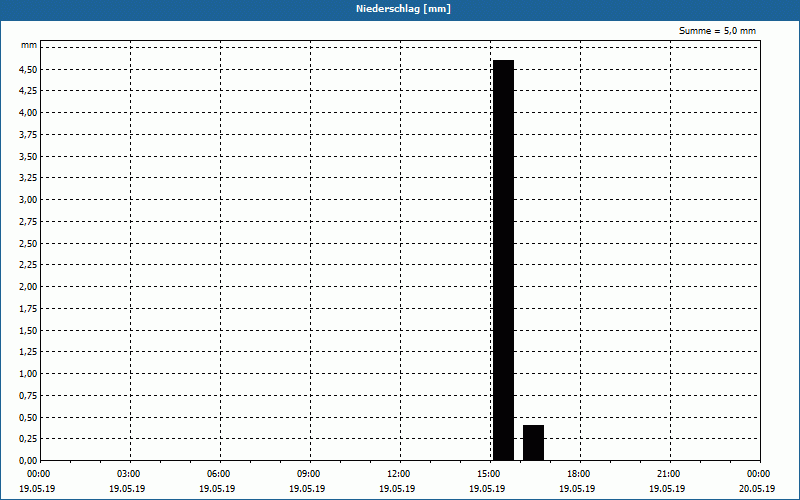Click the 1,00 y-axis value
This screenshot has width=800, height=500.
(28, 374)
